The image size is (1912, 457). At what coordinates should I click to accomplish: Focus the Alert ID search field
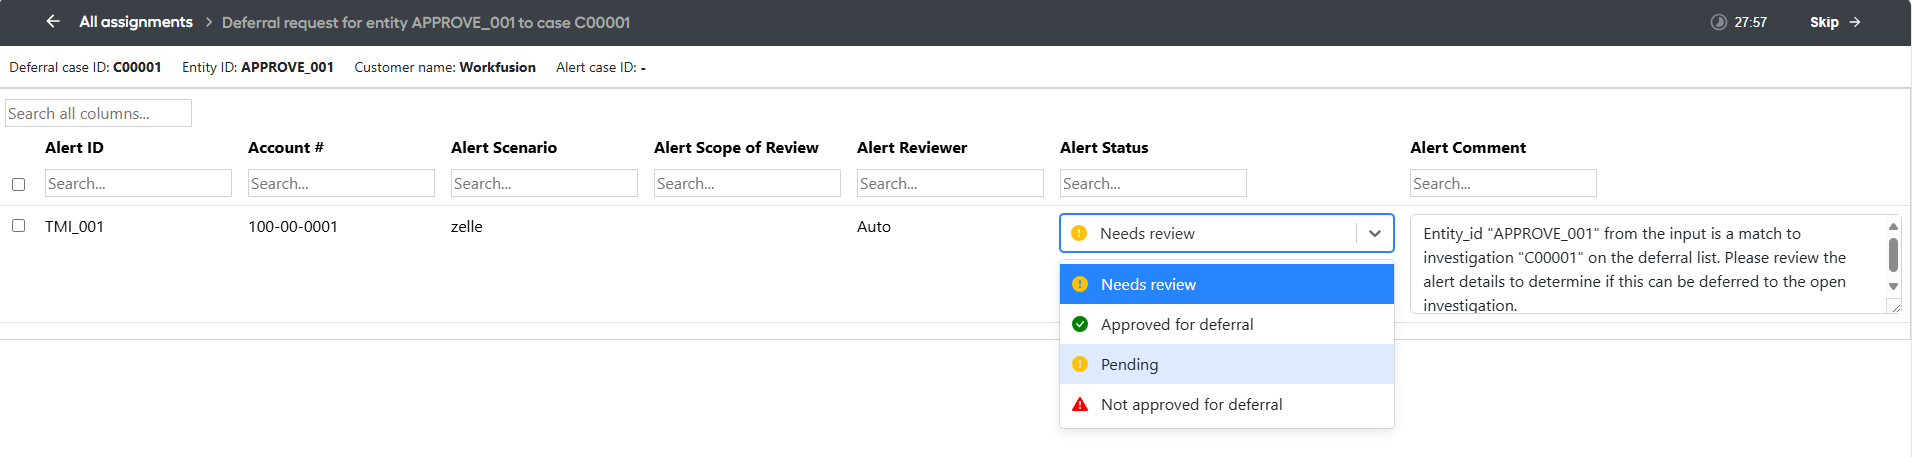138,183
